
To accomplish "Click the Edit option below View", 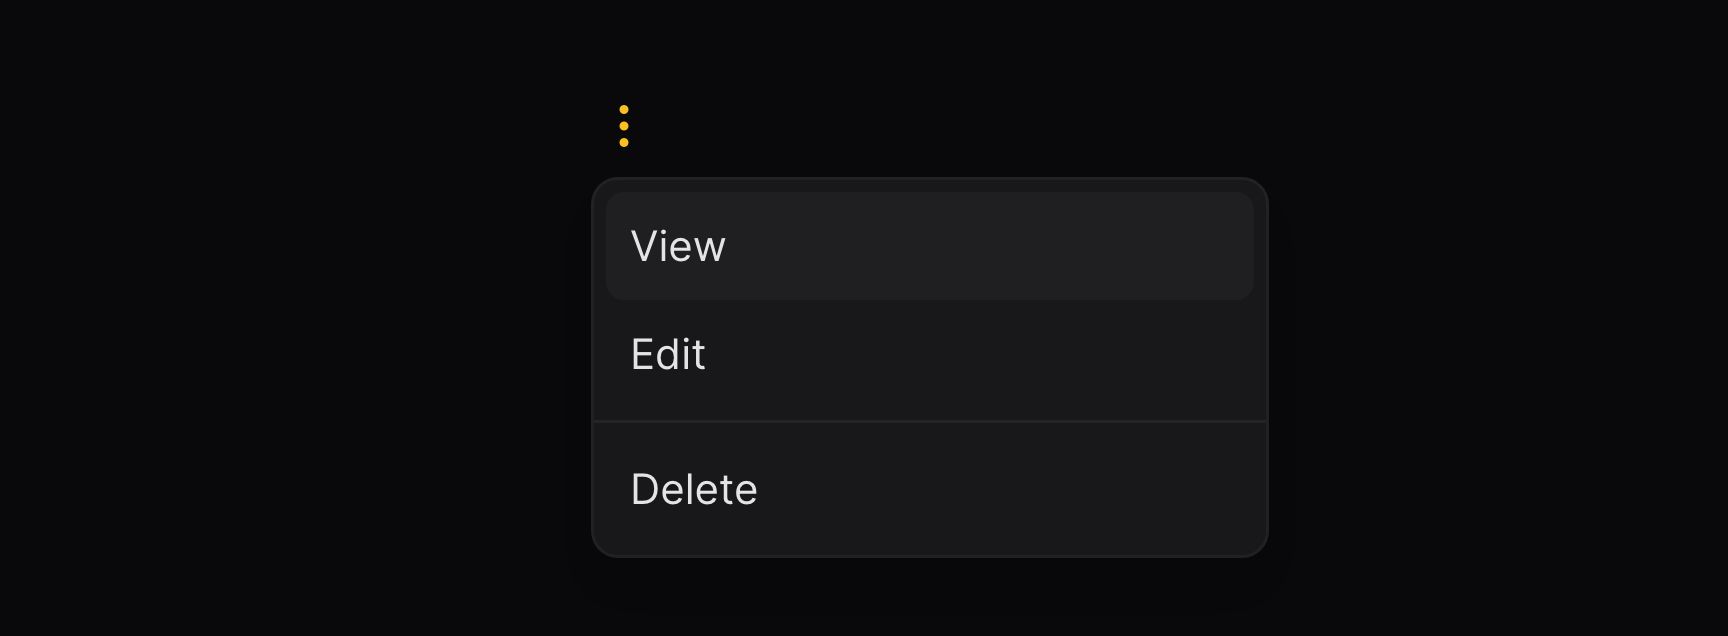I will (x=930, y=354).
